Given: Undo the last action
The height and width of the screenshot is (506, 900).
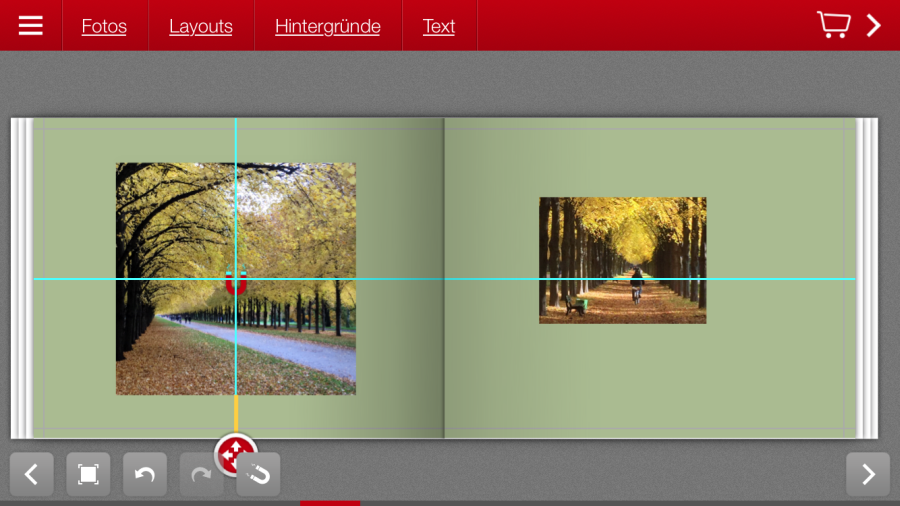Looking at the screenshot, I should pyautogui.click(x=145, y=474).
